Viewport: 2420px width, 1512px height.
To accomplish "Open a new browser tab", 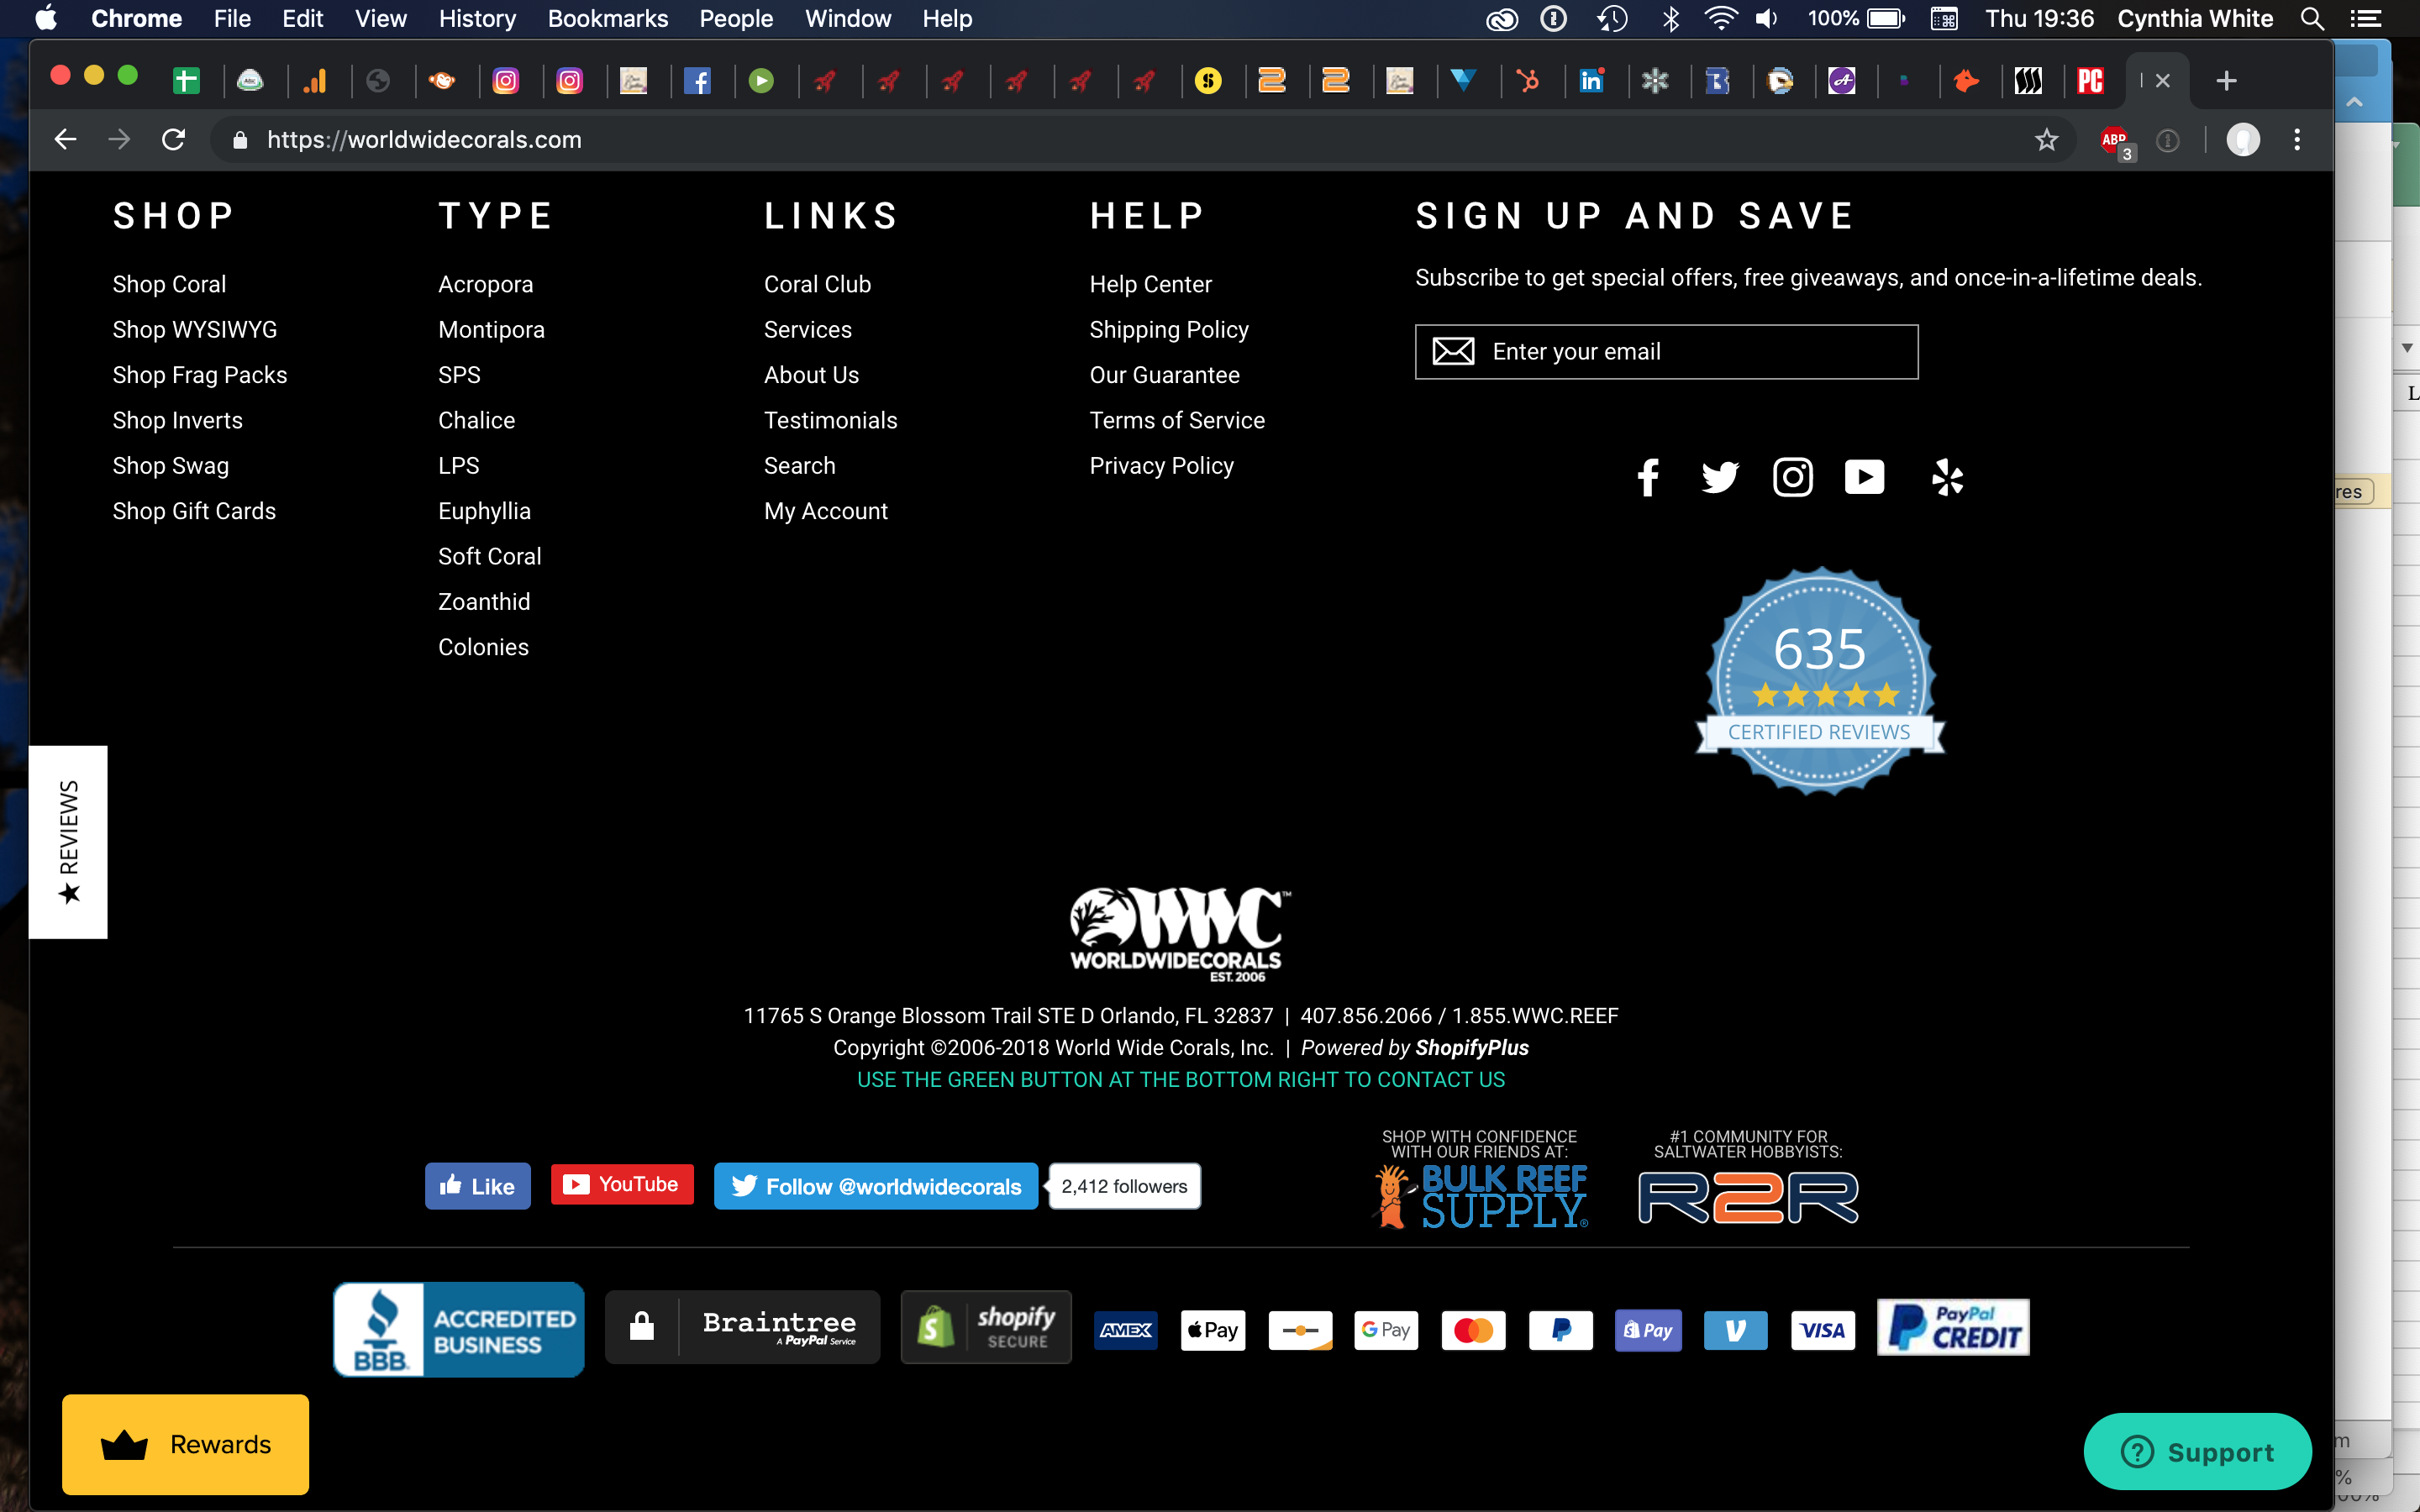I will coord(2226,81).
